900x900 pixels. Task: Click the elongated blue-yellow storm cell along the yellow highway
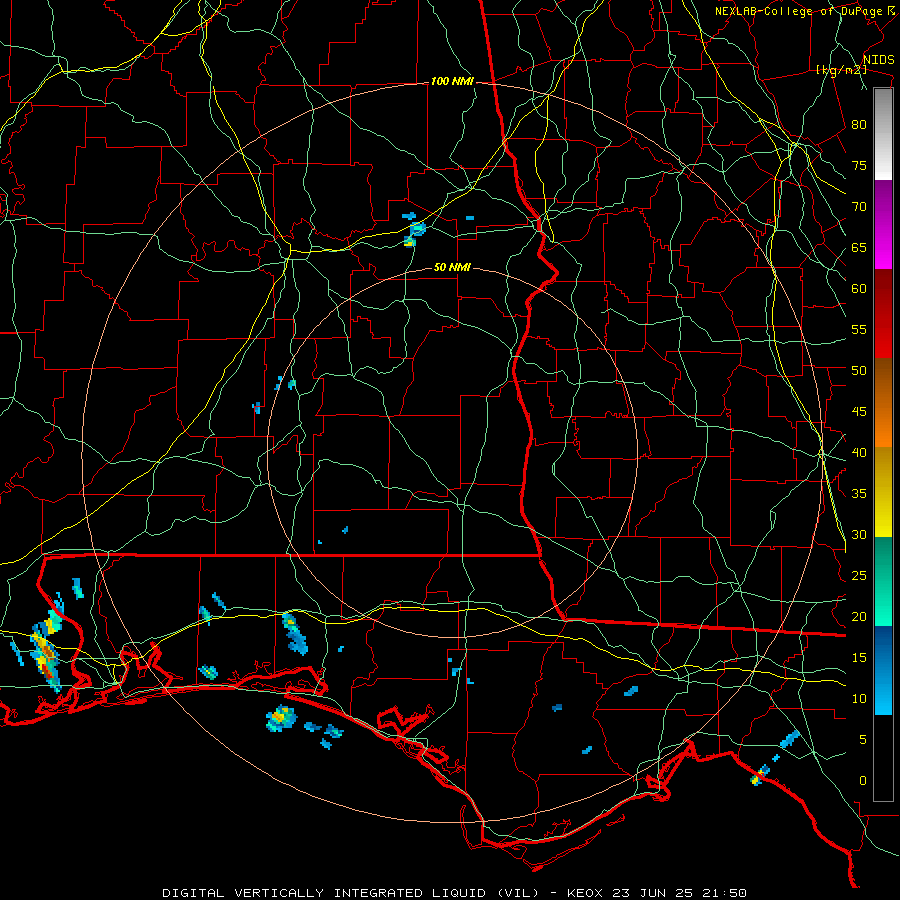click(294, 633)
